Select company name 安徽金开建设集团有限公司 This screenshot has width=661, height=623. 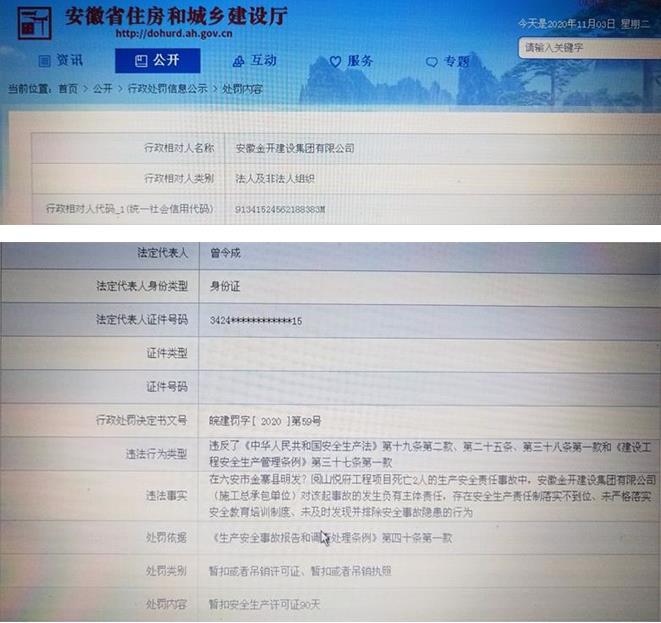click(295, 148)
